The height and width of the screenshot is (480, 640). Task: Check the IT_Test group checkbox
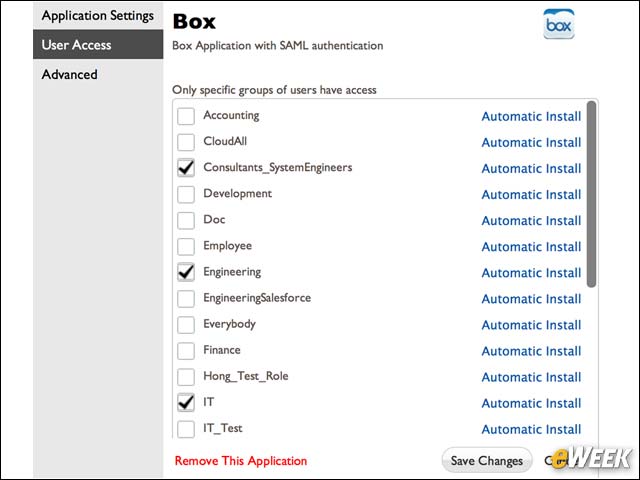pos(186,429)
